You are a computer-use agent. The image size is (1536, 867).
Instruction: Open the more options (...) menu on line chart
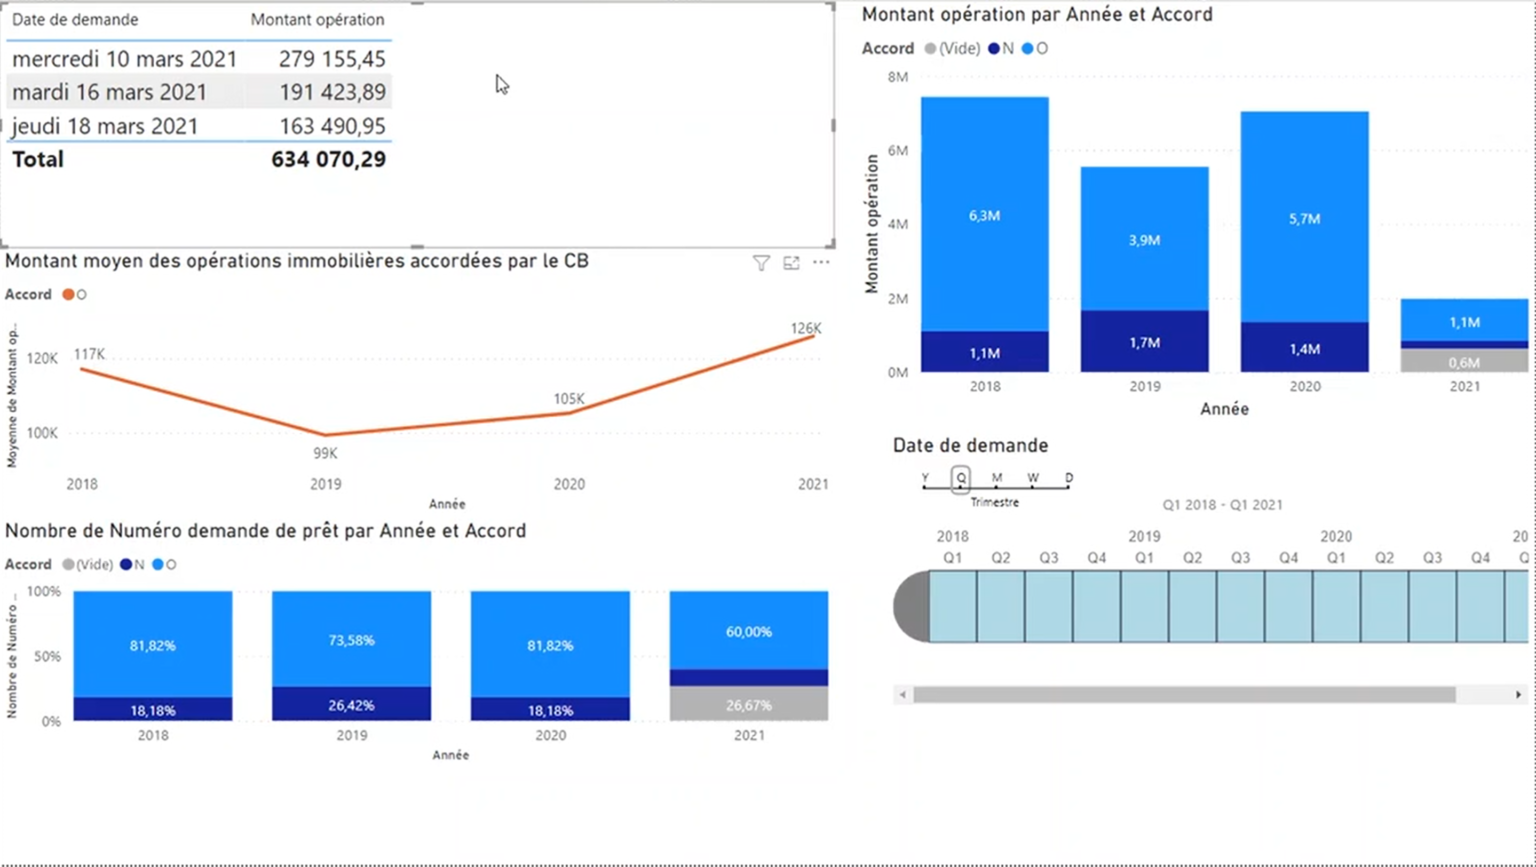[x=822, y=262]
